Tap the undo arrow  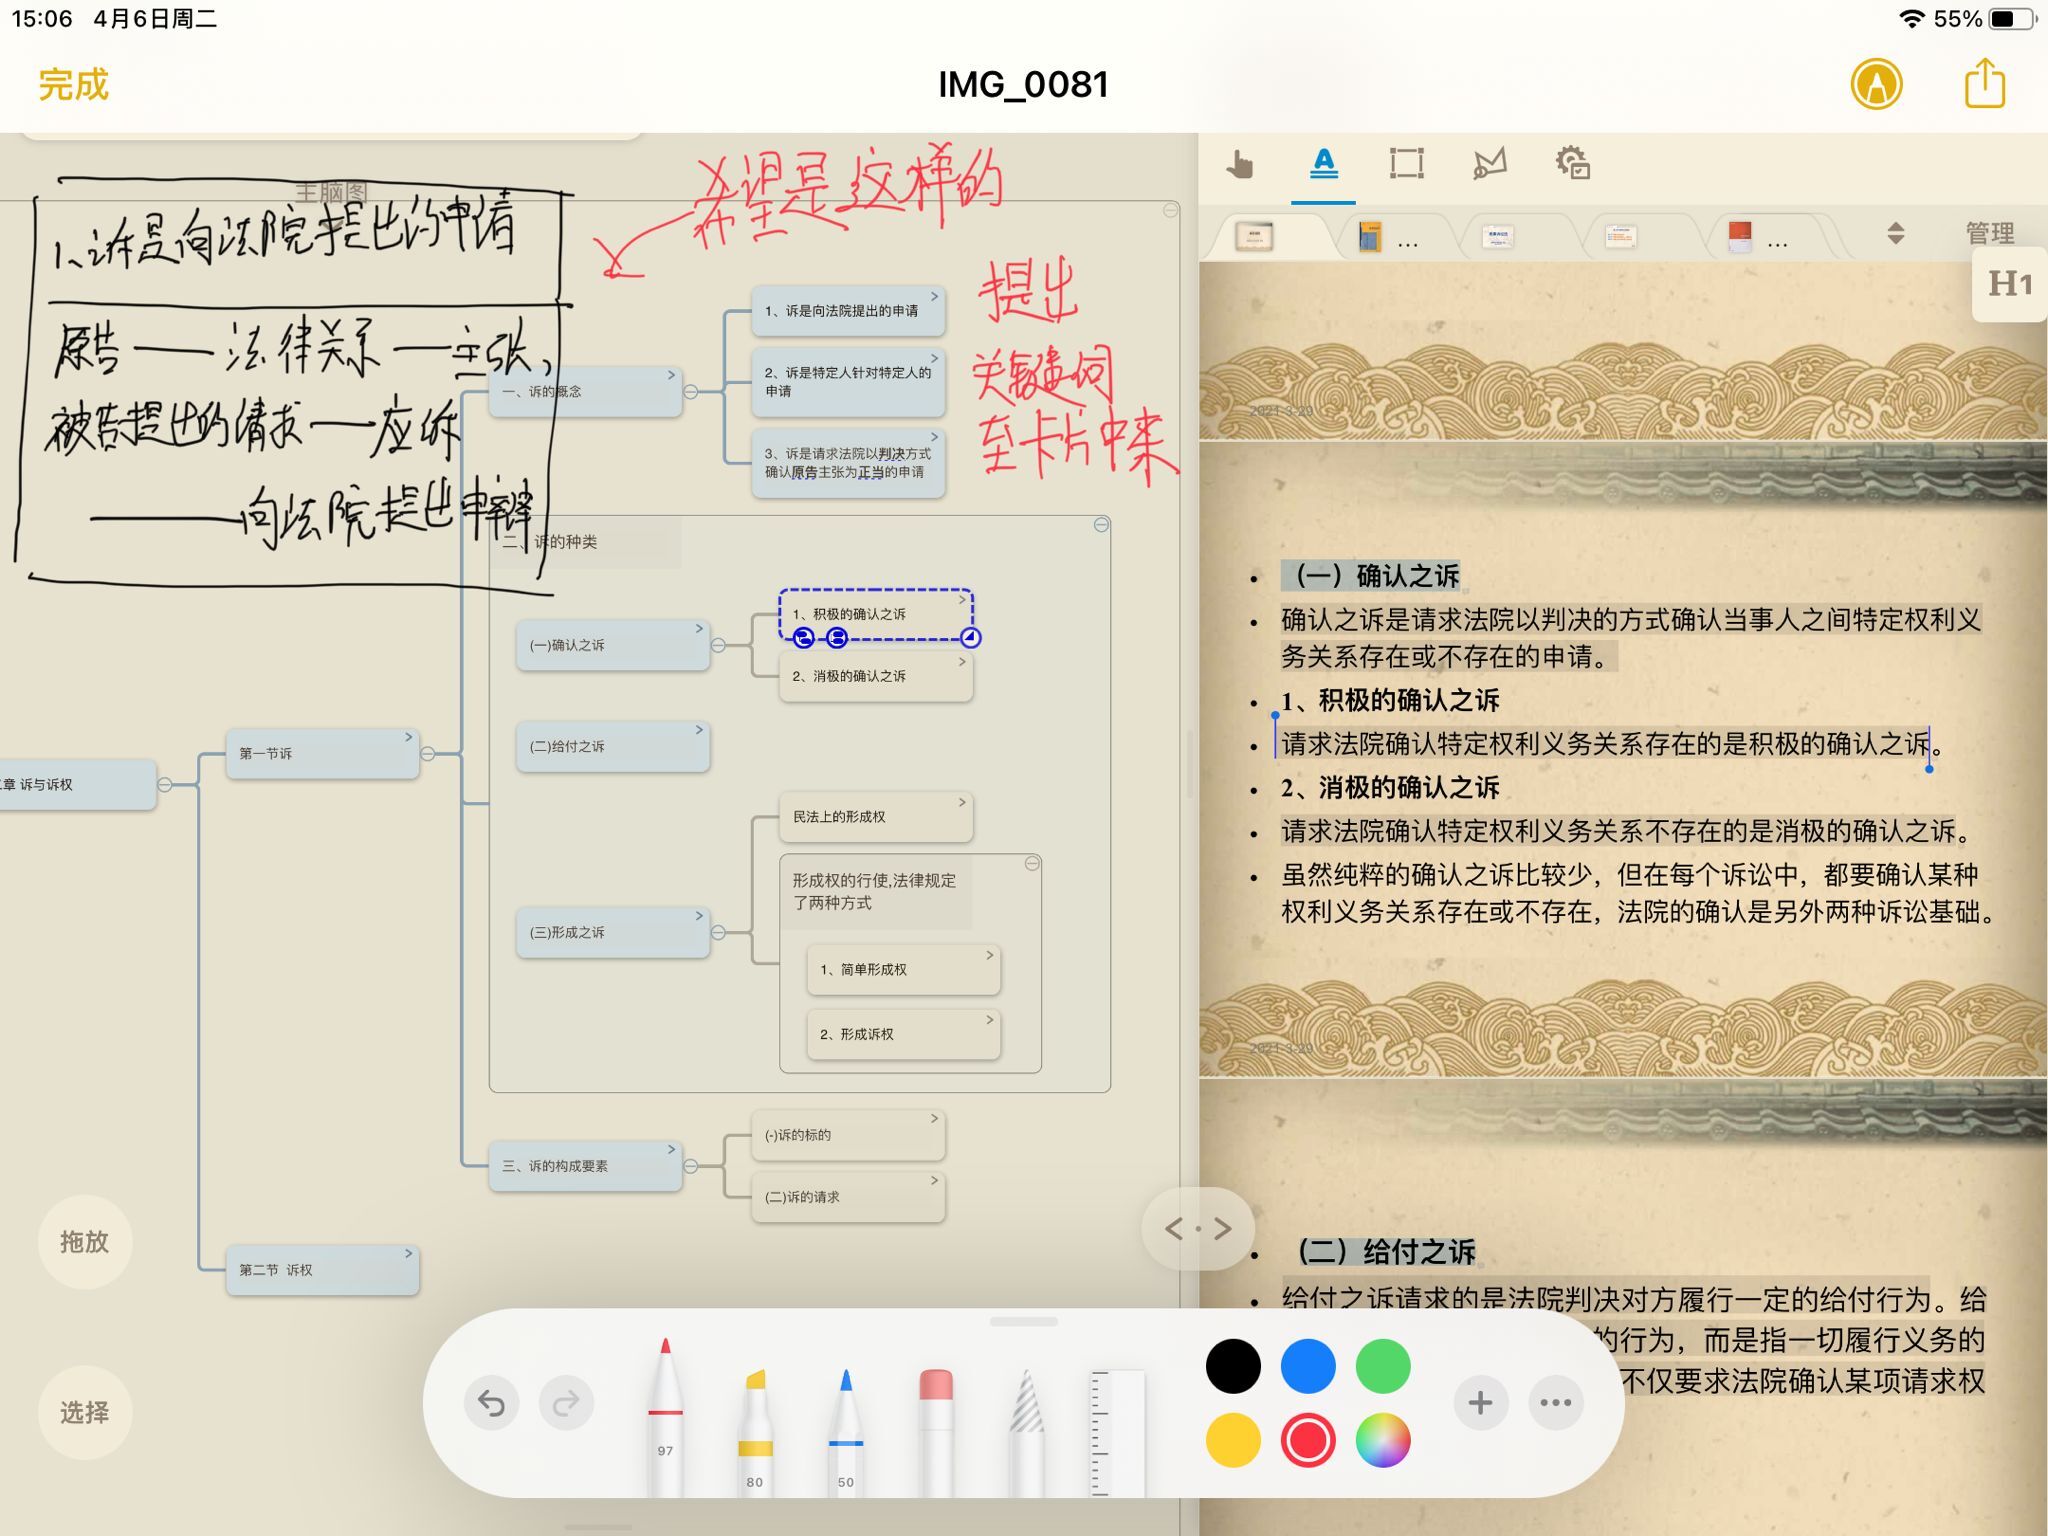point(491,1403)
